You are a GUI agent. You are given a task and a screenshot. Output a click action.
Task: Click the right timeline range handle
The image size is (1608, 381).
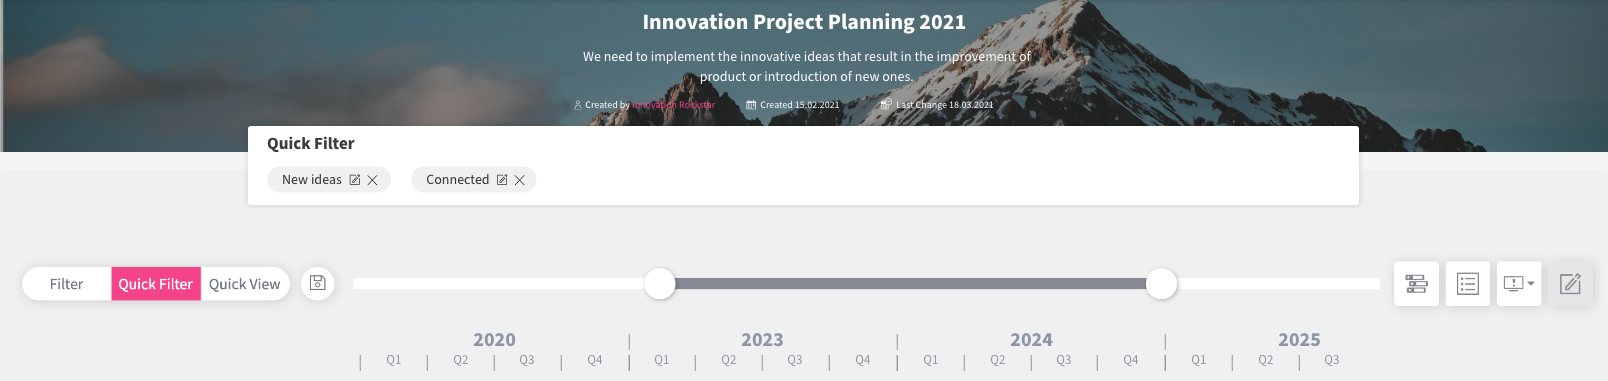tap(1161, 284)
